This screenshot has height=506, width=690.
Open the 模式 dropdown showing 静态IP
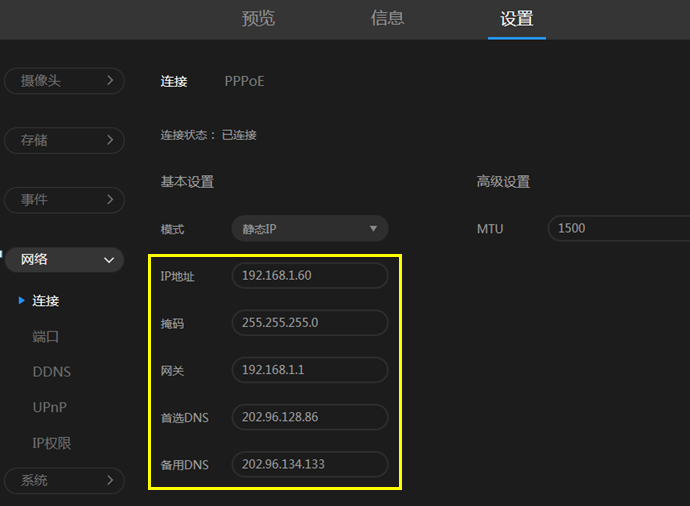pos(310,228)
